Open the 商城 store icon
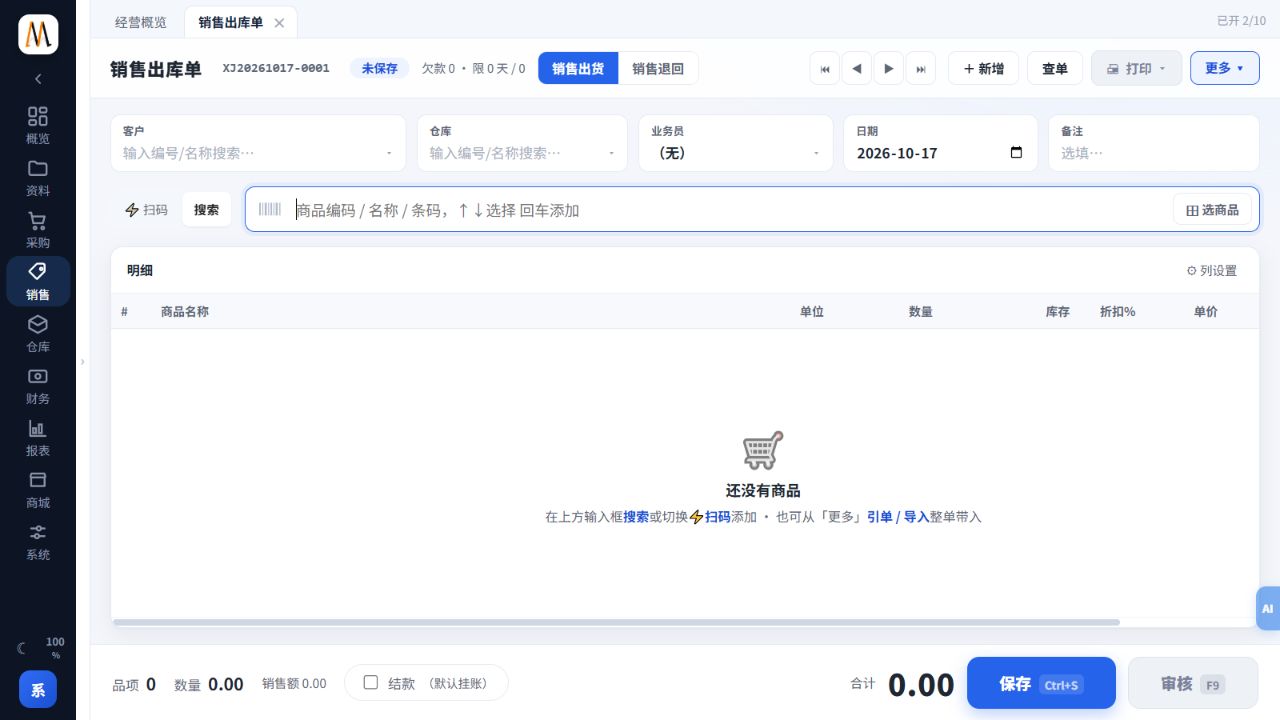Viewport: 1280px width, 720px height. 38,490
